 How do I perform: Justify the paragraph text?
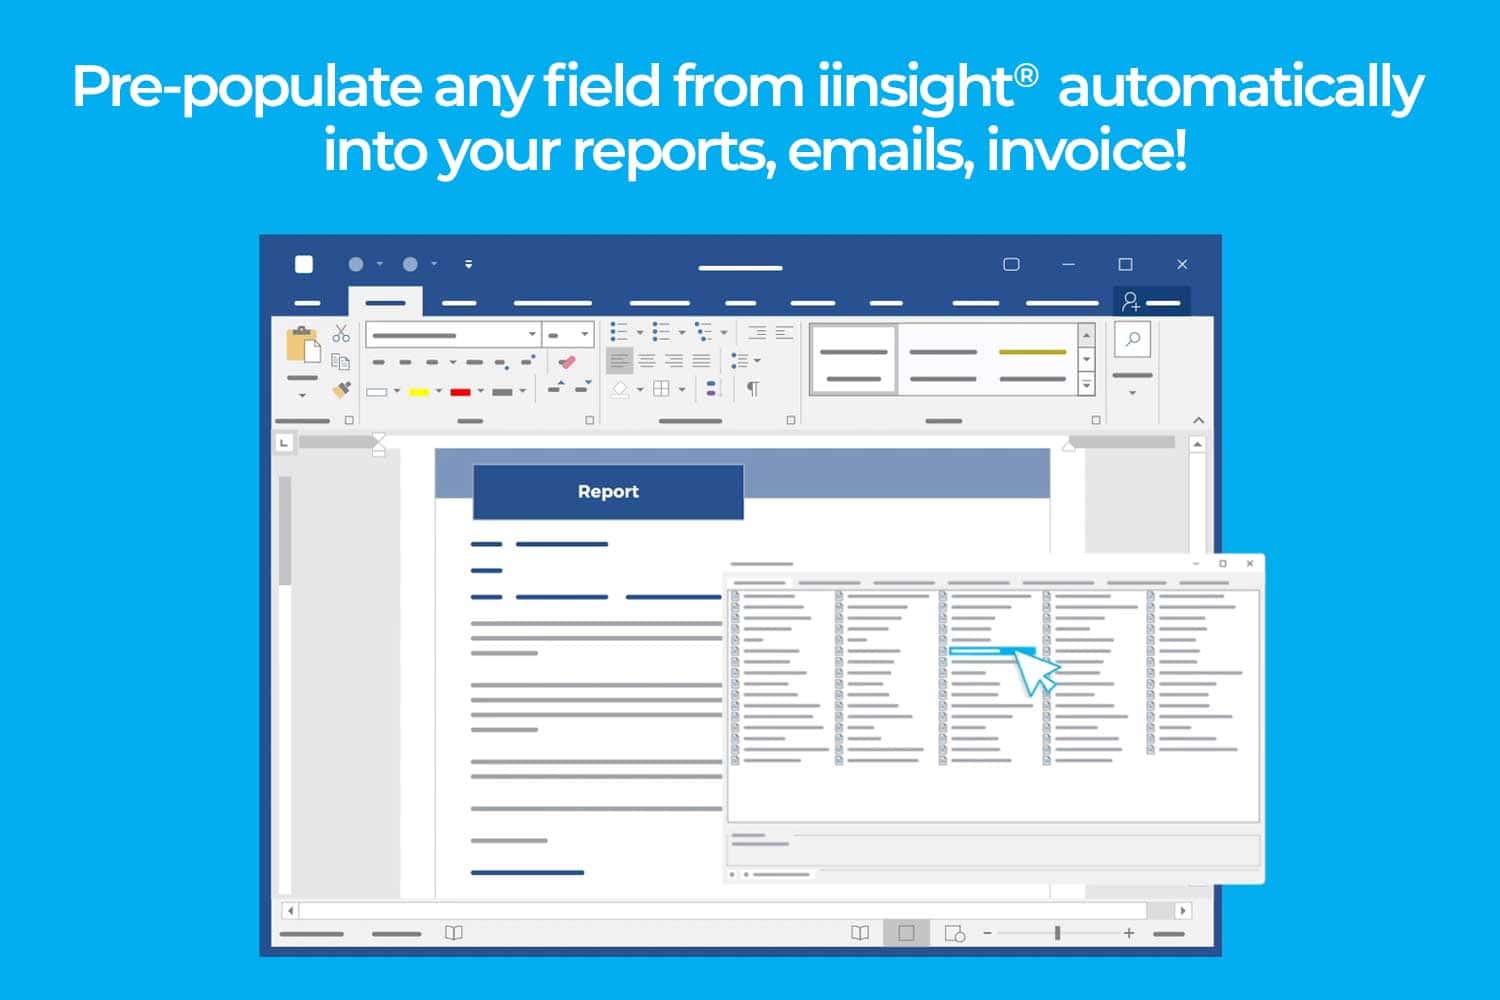pyautogui.click(x=701, y=360)
